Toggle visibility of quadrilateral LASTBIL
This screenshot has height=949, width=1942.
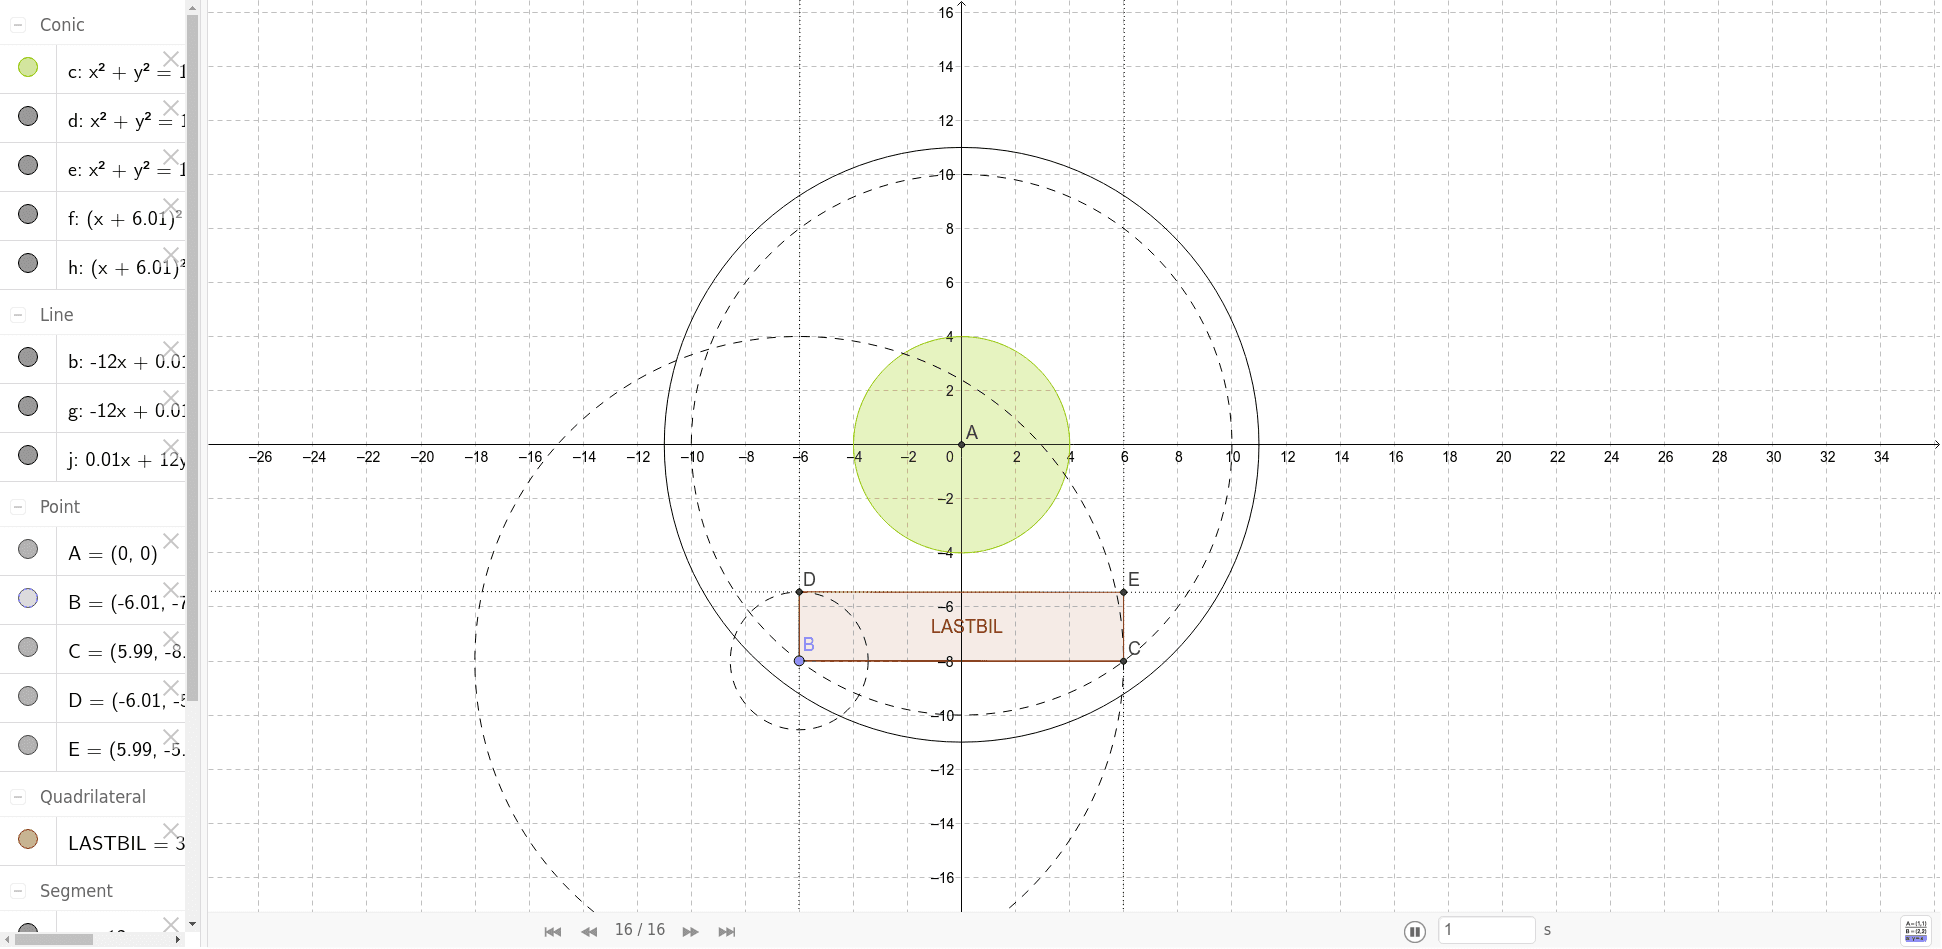coord(28,839)
